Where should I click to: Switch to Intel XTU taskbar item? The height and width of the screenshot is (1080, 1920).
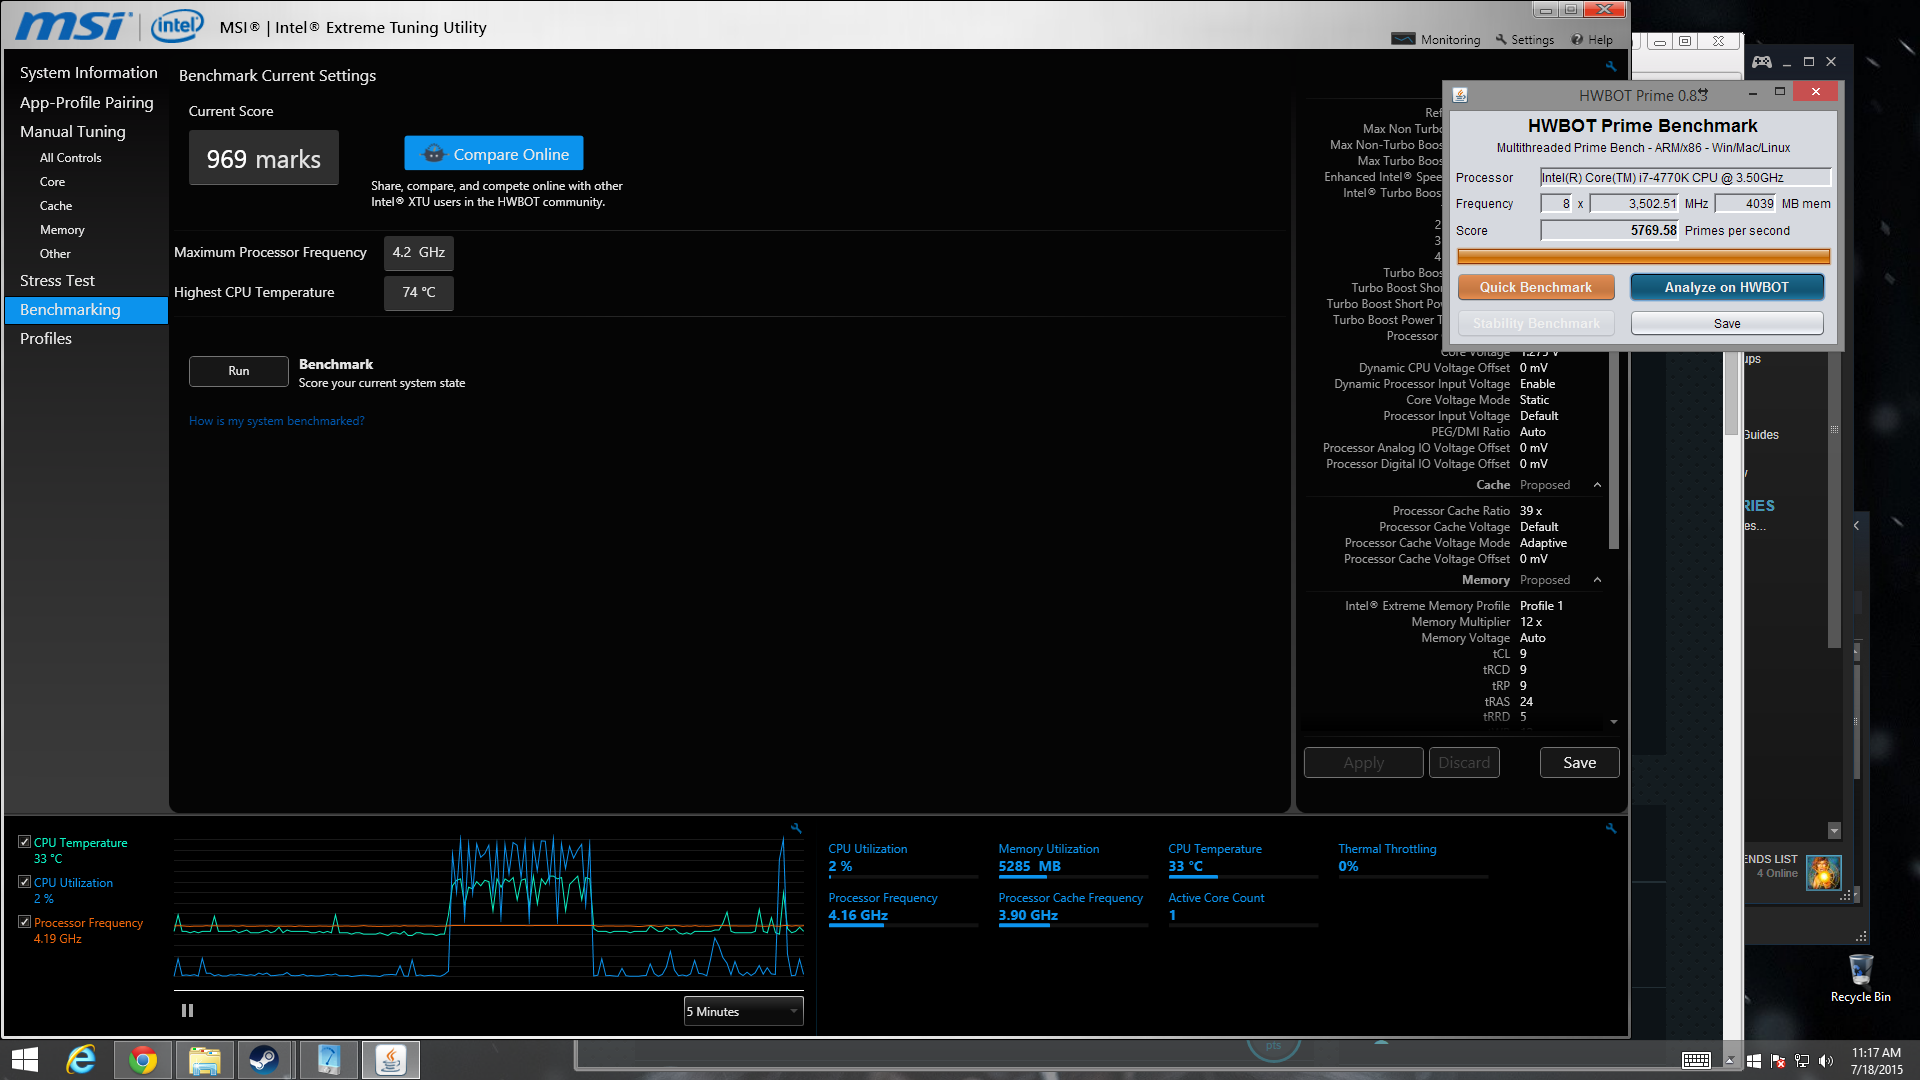click(329, 1060)
